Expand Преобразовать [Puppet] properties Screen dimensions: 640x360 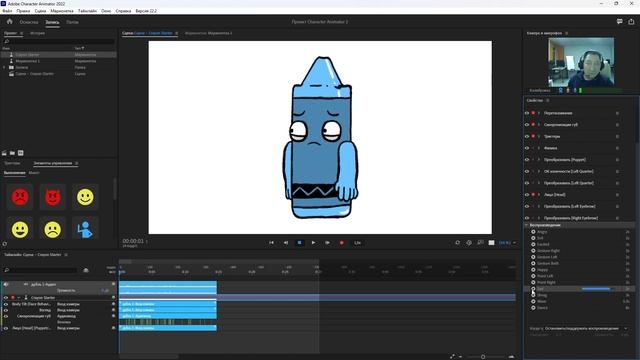(x=539, y=160)
